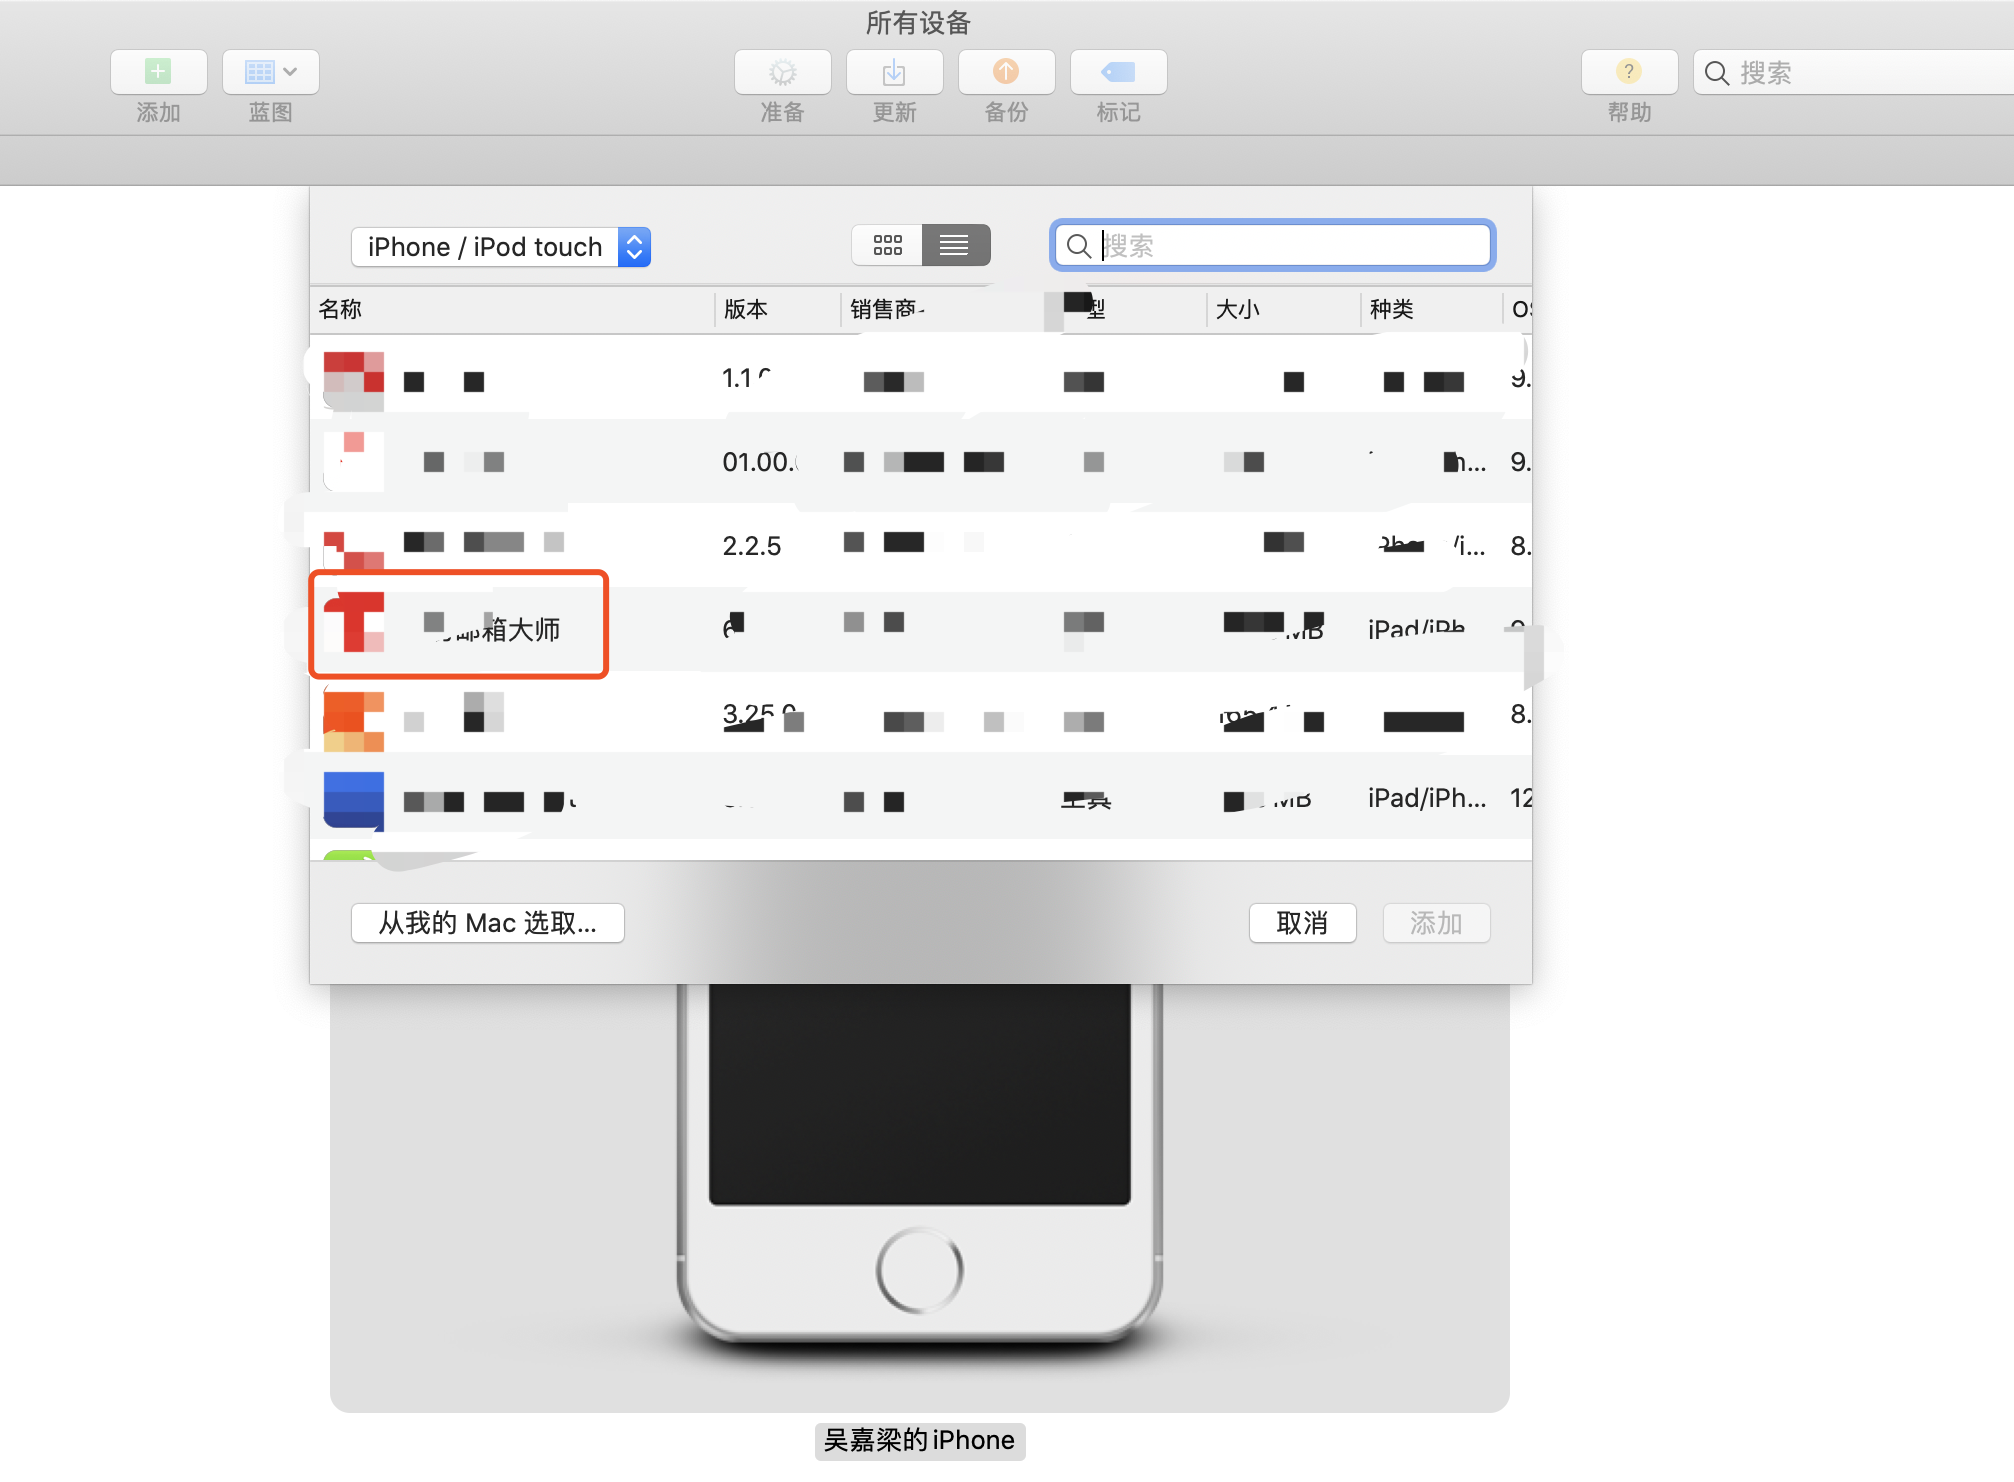Switch to list view
Viewport: 2014px width, 1482px height.
[955, 245]
